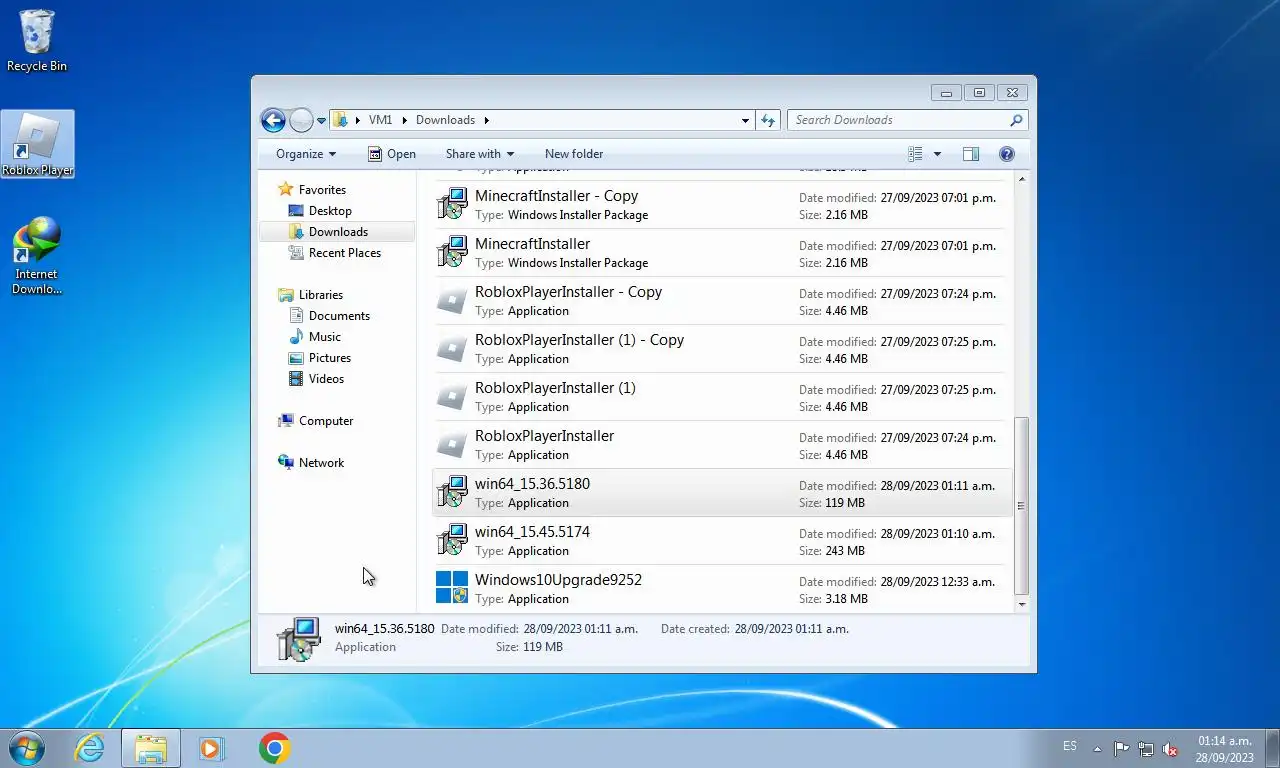Open the Recycle Bin desktop icon
Viewport: 1280px width, 768px height.
click(x=37, y=41)
